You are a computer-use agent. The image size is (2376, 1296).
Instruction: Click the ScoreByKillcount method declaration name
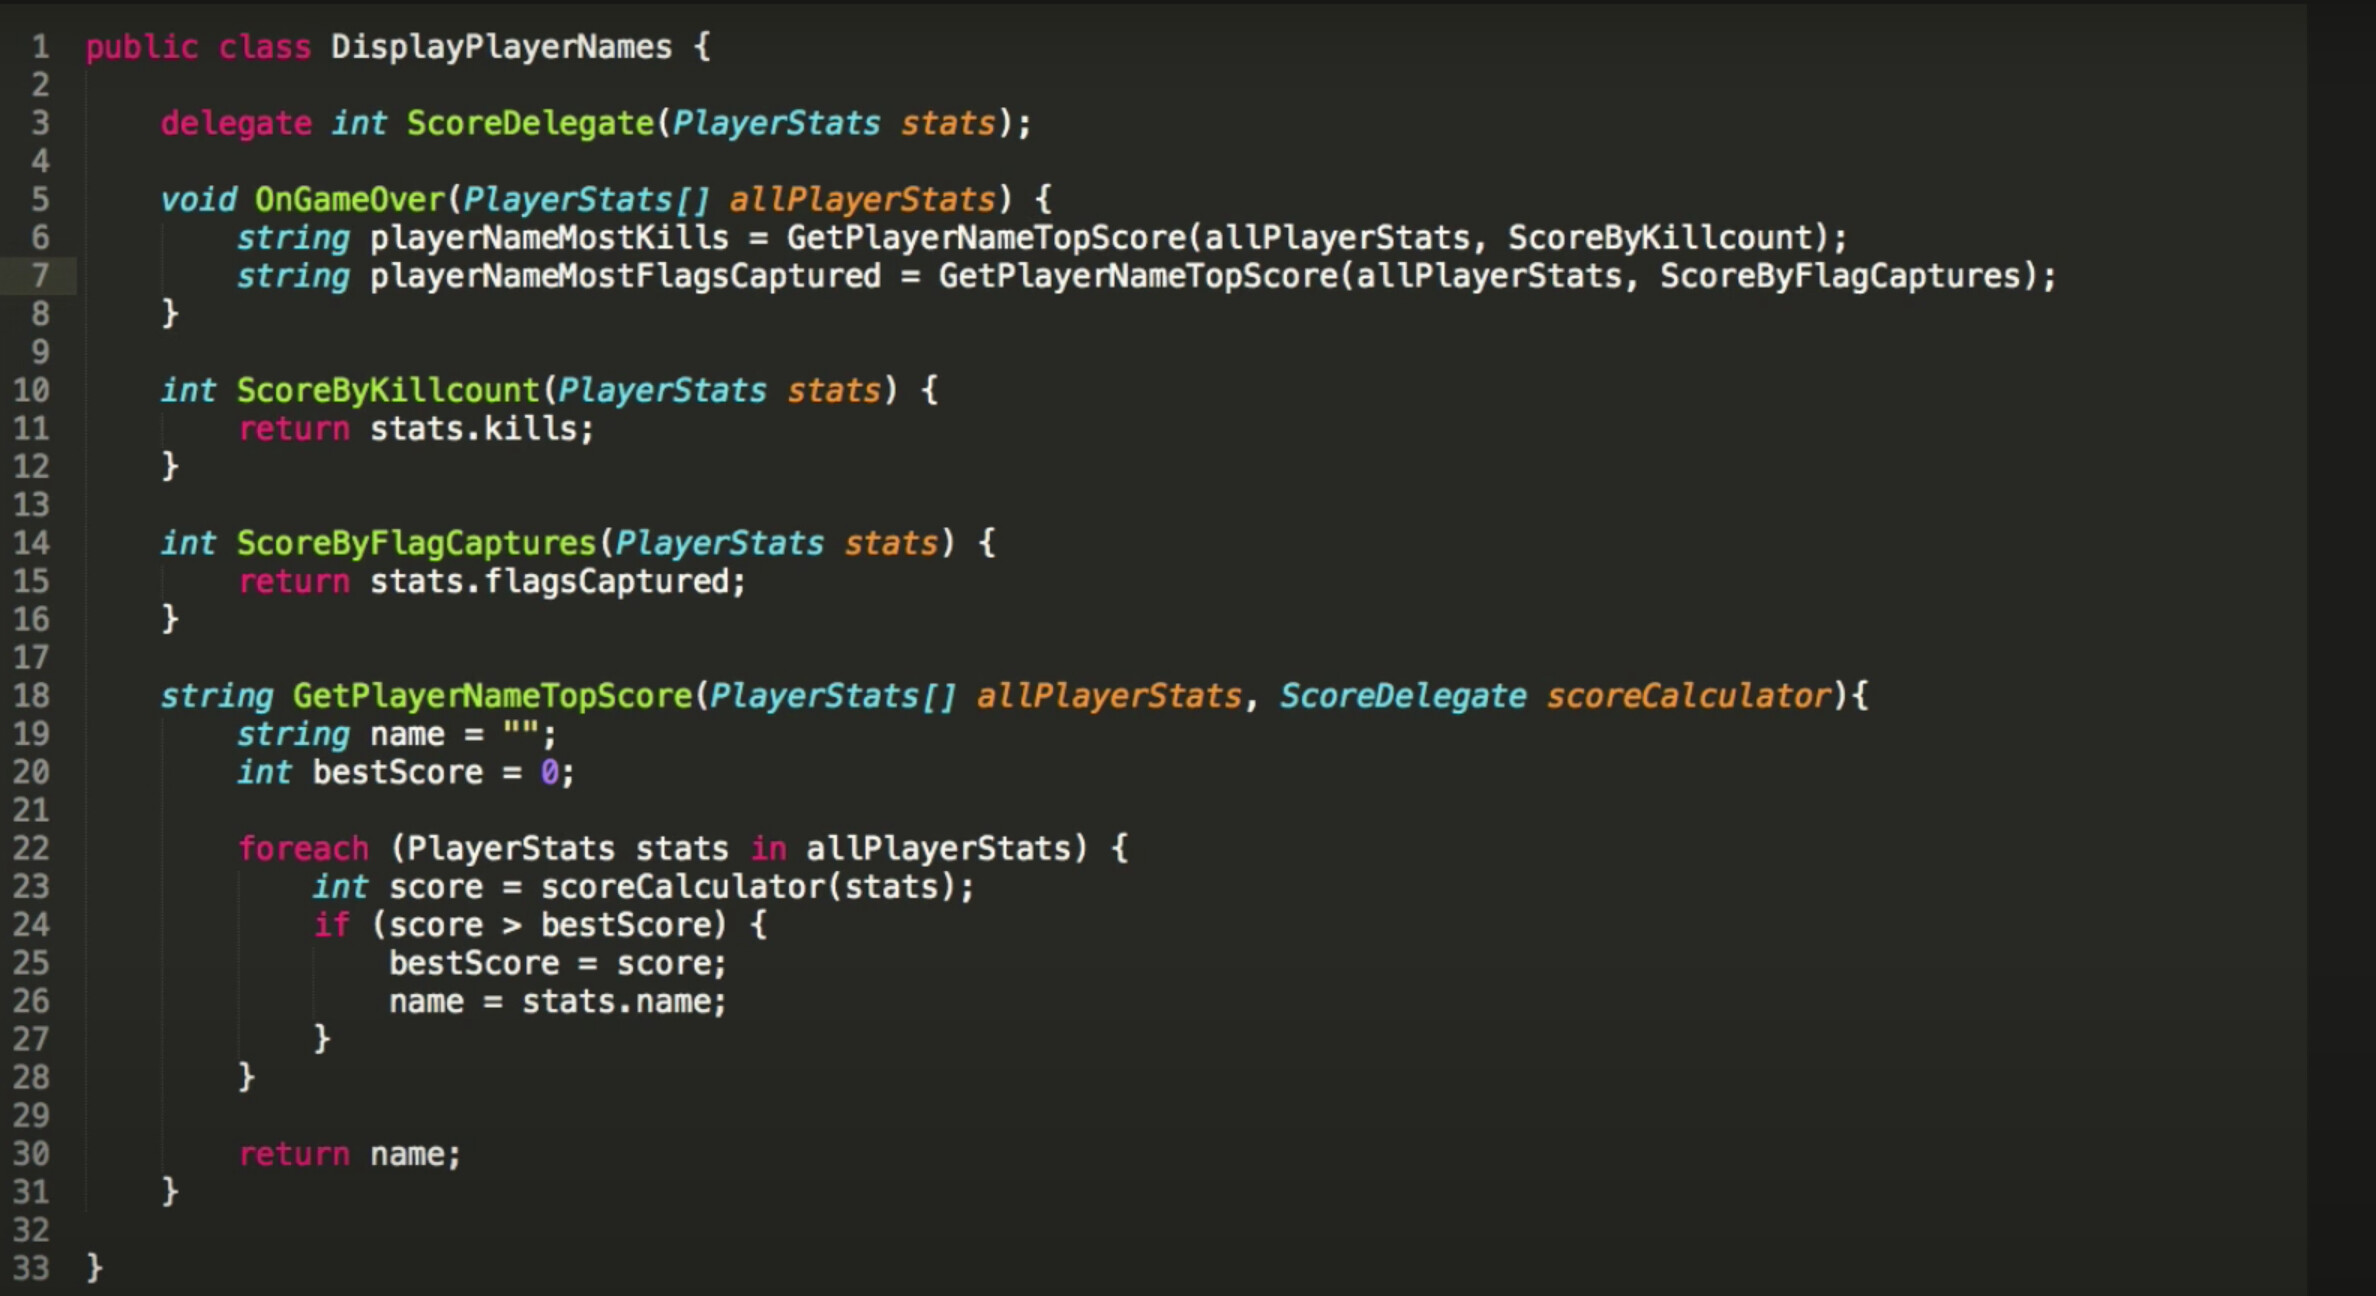(388, 390)
